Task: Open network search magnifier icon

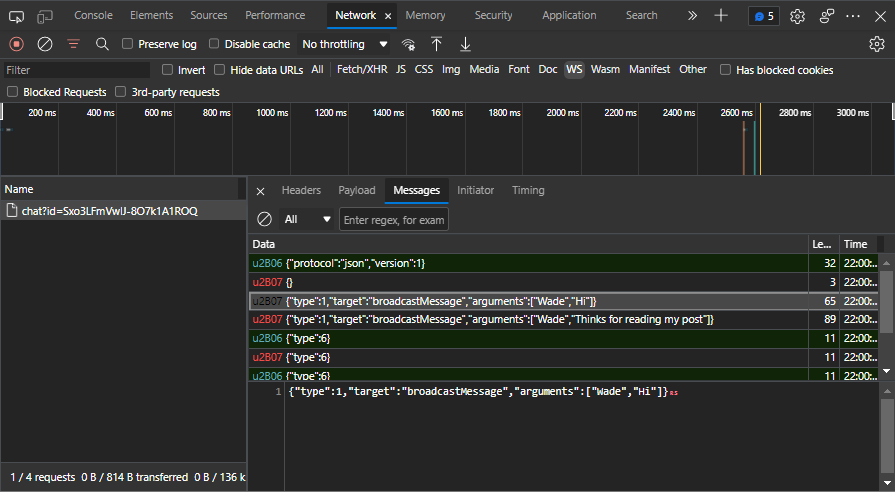Action: [x=102, y=44]
